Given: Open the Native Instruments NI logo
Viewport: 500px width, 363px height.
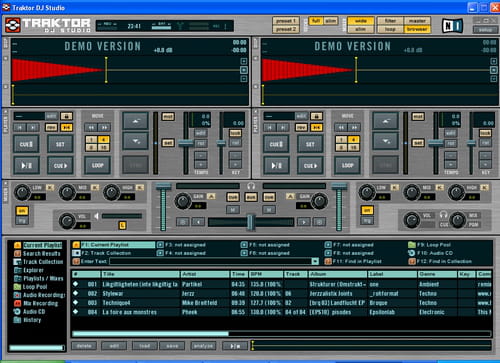Looking at the screenshot, I should click(452, 26).
